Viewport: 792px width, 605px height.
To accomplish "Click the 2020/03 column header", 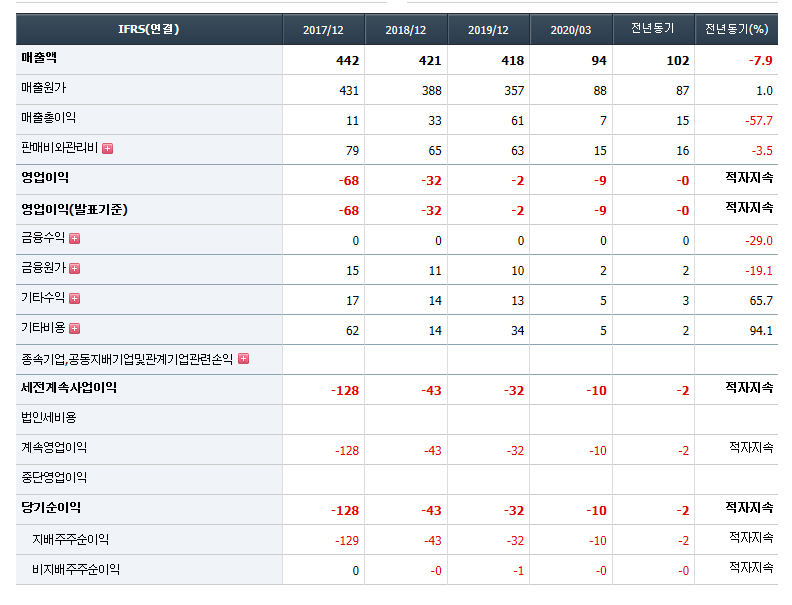I will tap(571, 30).
